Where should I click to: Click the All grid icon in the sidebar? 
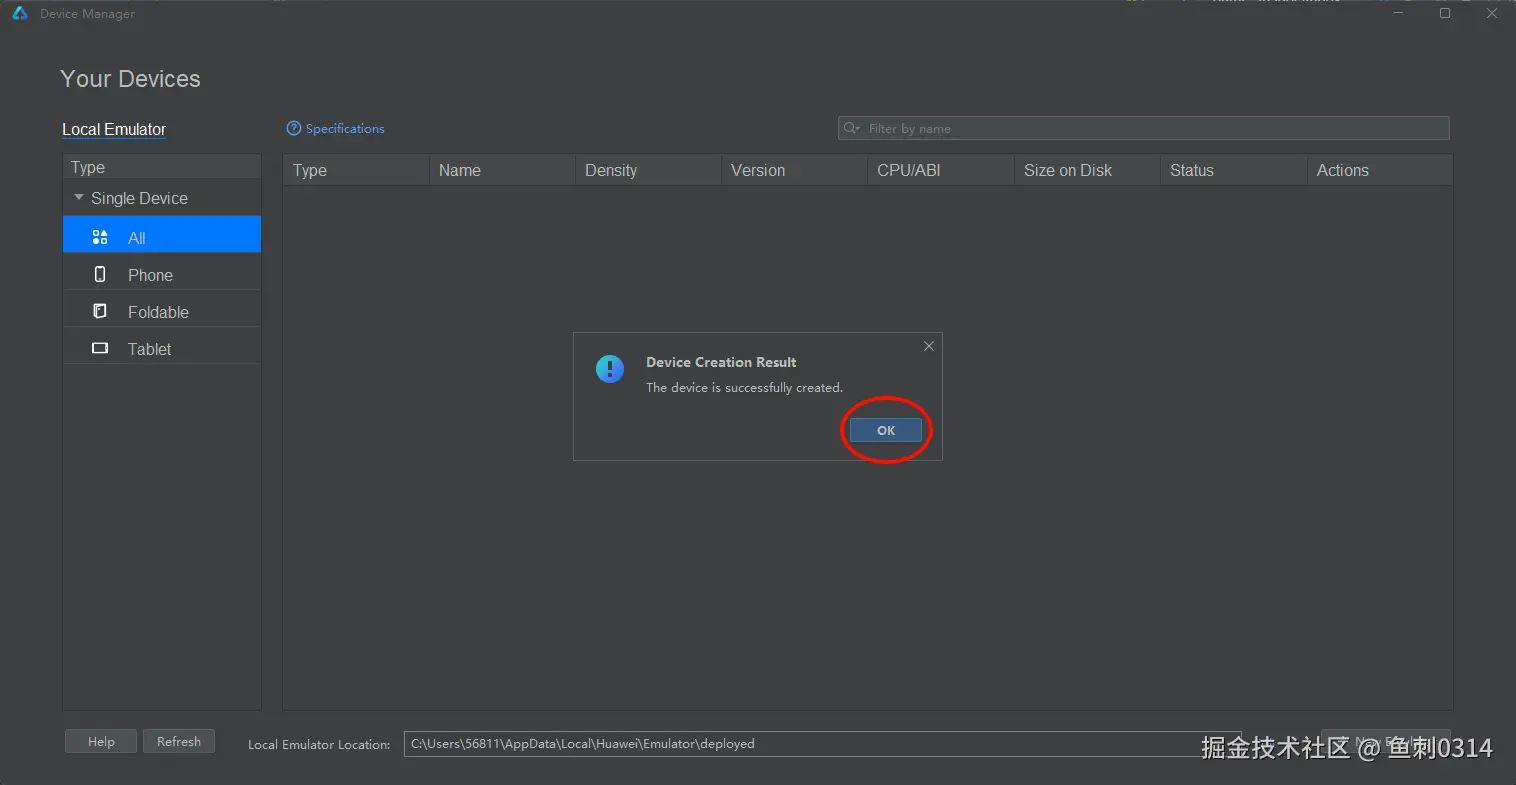[x=100, y=237]
